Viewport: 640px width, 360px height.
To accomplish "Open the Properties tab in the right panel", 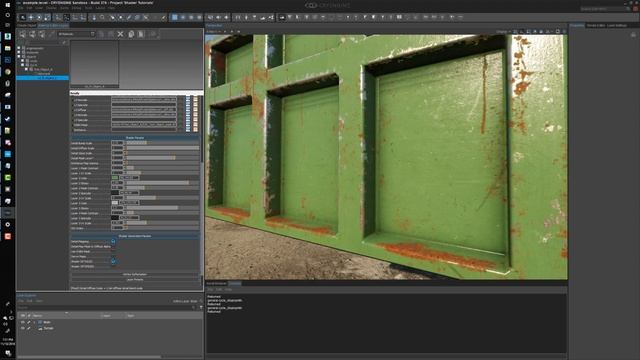I will tap(577, 25).
